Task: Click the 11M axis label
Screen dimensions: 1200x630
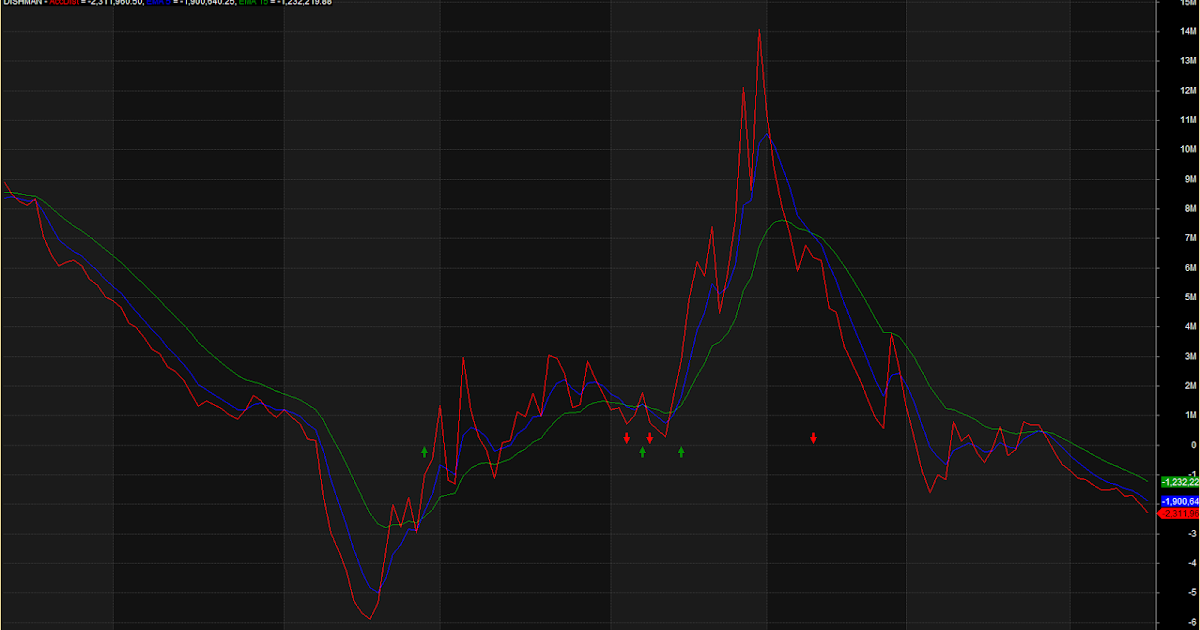Action: coord(1189,120)
